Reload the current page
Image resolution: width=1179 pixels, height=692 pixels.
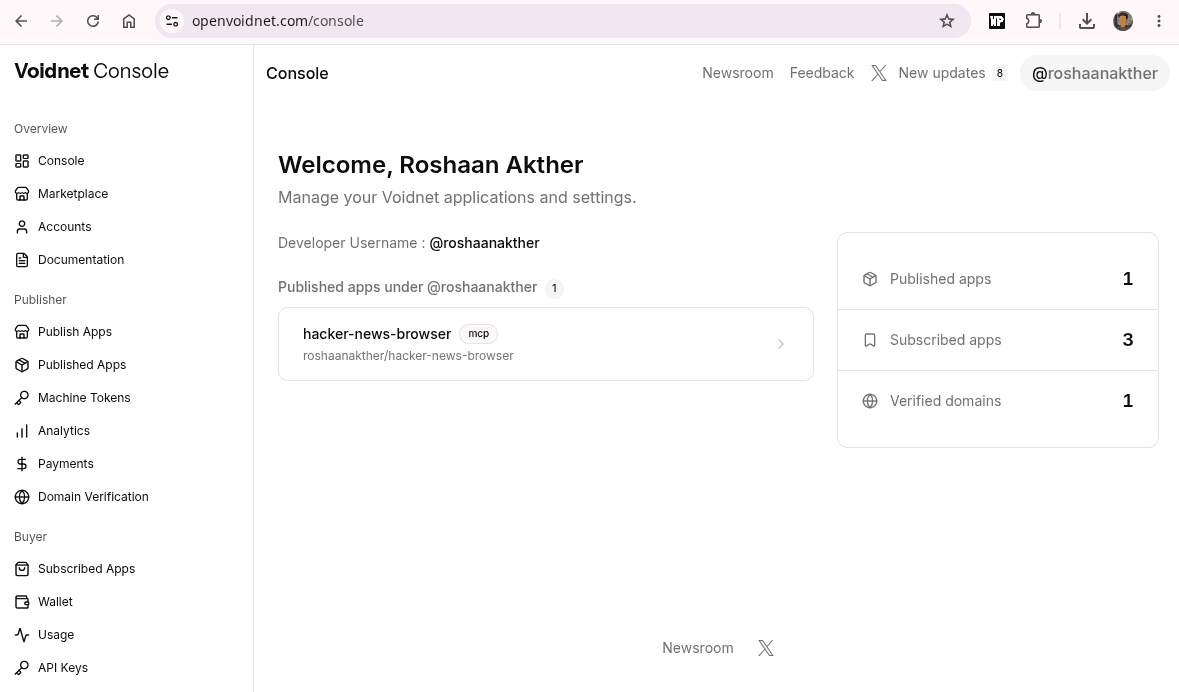(x=93, y=21)
